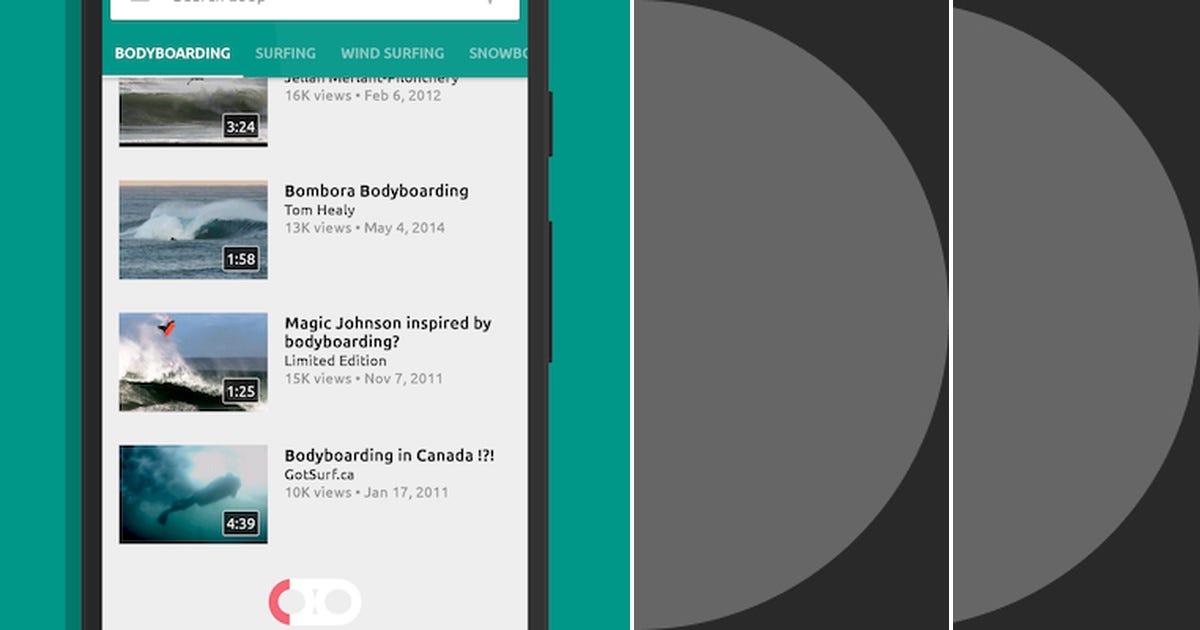This screenshot has height=630, width=1200.
Task: Open the Bombora Bodyboarding video thumbnail
Action: [x=193, y=229]
